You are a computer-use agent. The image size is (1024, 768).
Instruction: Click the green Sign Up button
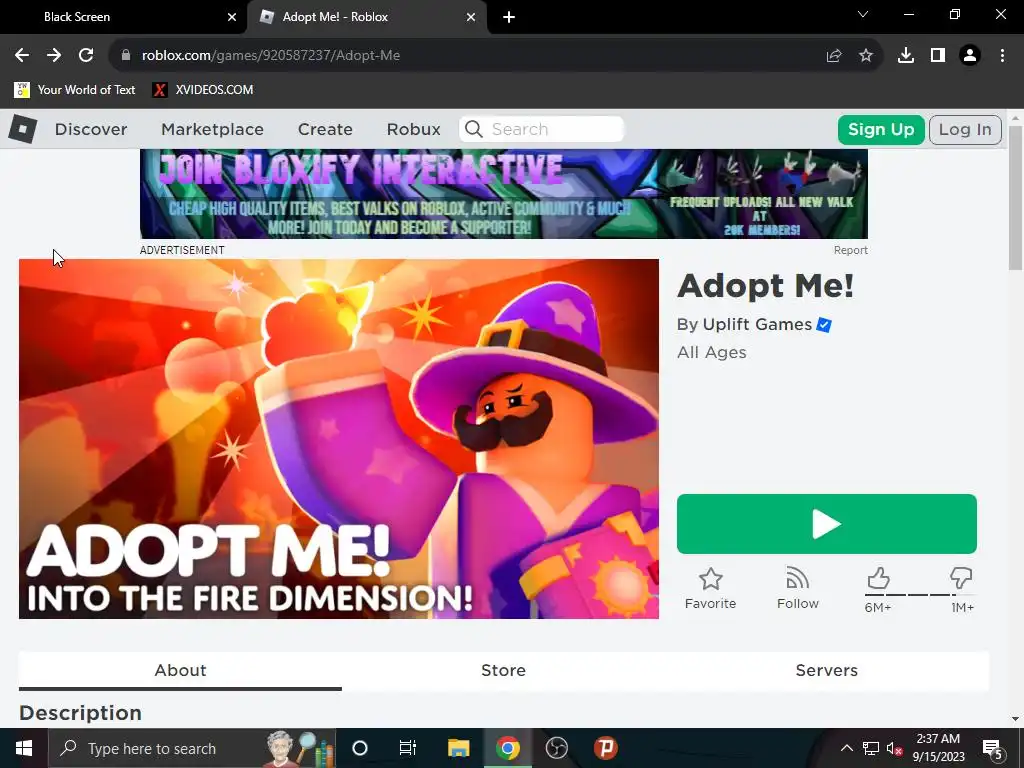[x=881, y=129]
